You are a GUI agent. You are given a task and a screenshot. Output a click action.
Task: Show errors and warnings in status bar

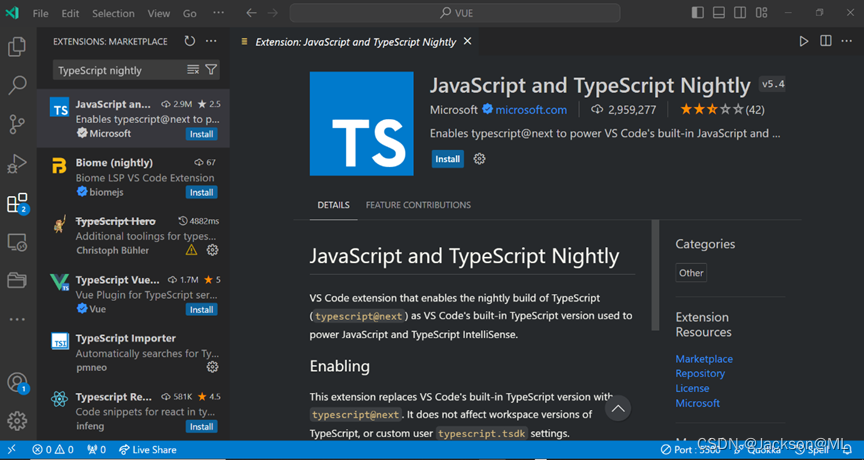[53, 450]
